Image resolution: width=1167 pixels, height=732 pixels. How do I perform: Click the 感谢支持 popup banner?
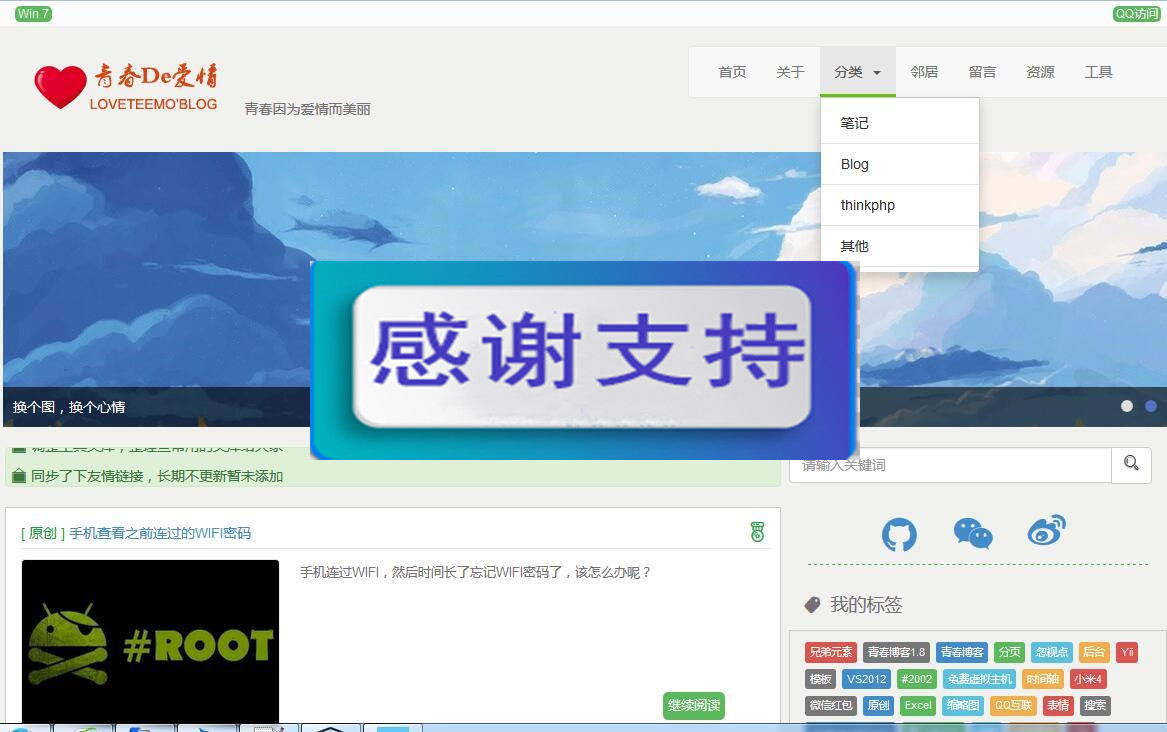[x=584, y=360]
